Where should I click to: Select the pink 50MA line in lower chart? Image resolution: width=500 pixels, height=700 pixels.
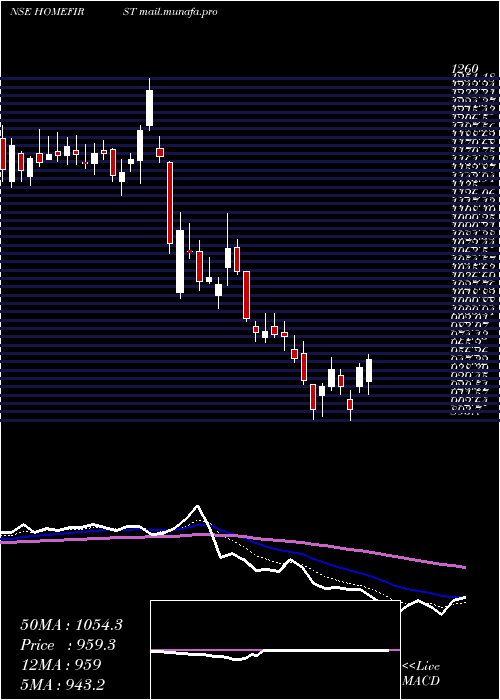click(233, 537)
